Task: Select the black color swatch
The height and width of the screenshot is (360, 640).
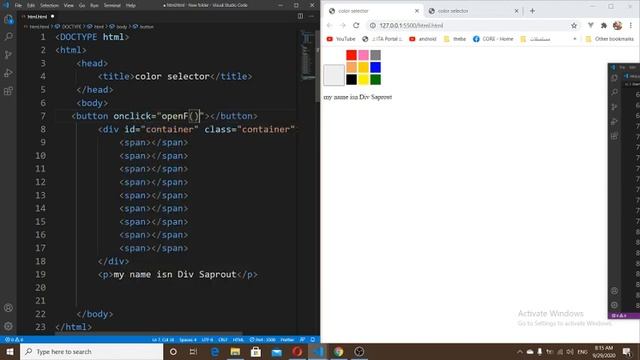Action: click(351, 79)
